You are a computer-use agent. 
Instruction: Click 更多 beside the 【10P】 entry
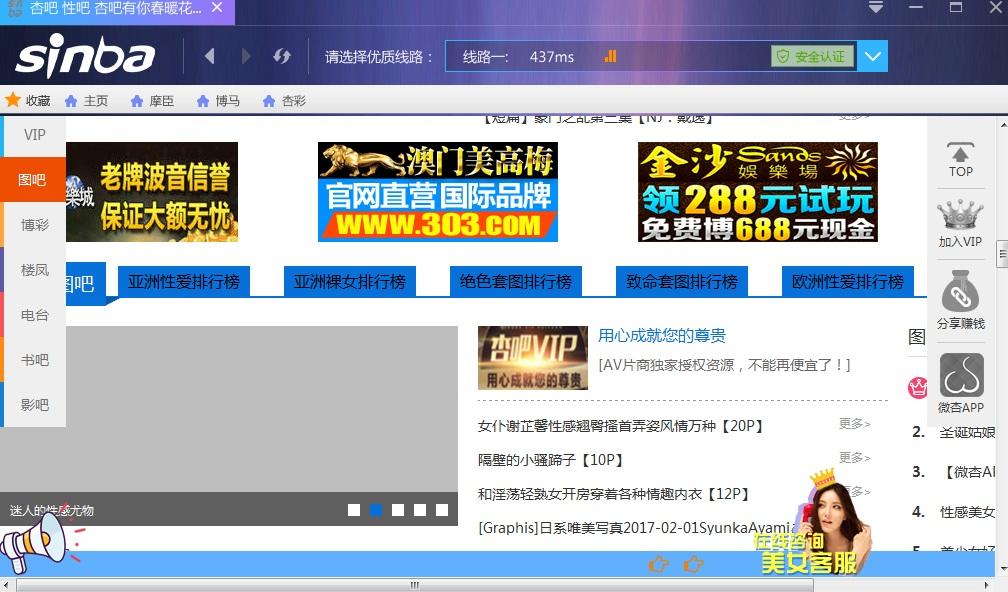point(854,458)
